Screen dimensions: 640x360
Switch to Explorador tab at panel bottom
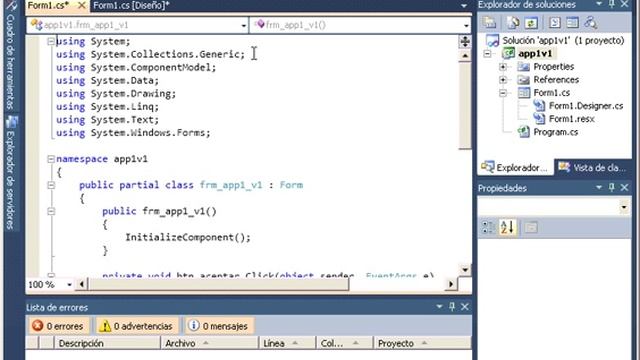515,167
